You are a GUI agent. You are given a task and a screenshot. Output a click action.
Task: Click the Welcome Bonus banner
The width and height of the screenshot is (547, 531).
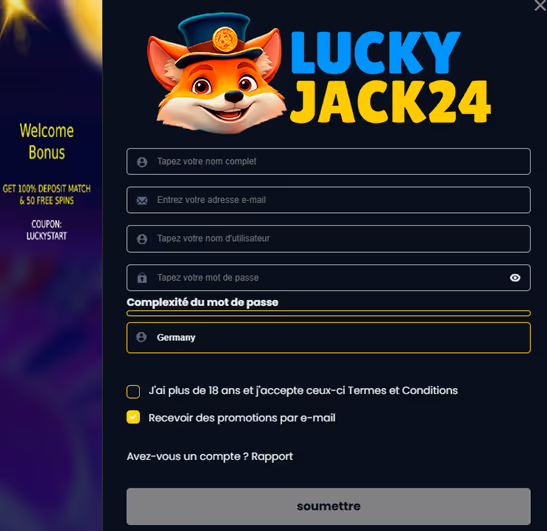pos(47,142)
